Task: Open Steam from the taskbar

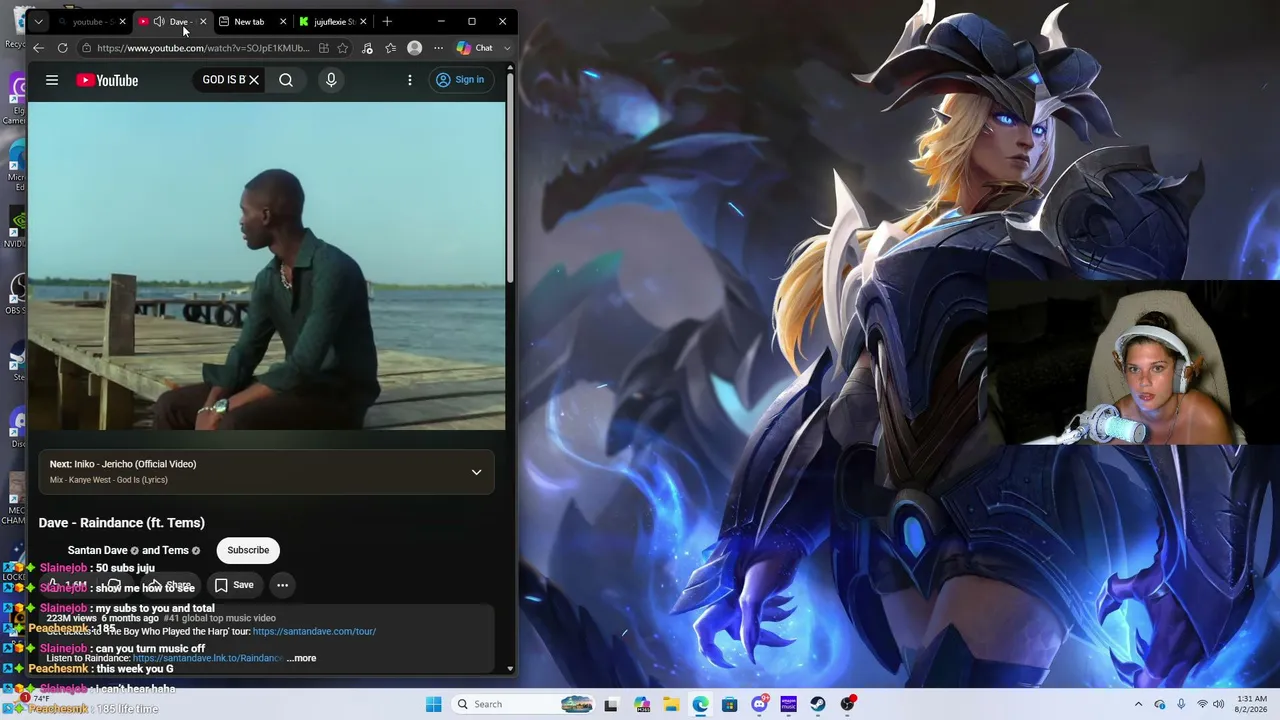Action: tap(818, 704)
